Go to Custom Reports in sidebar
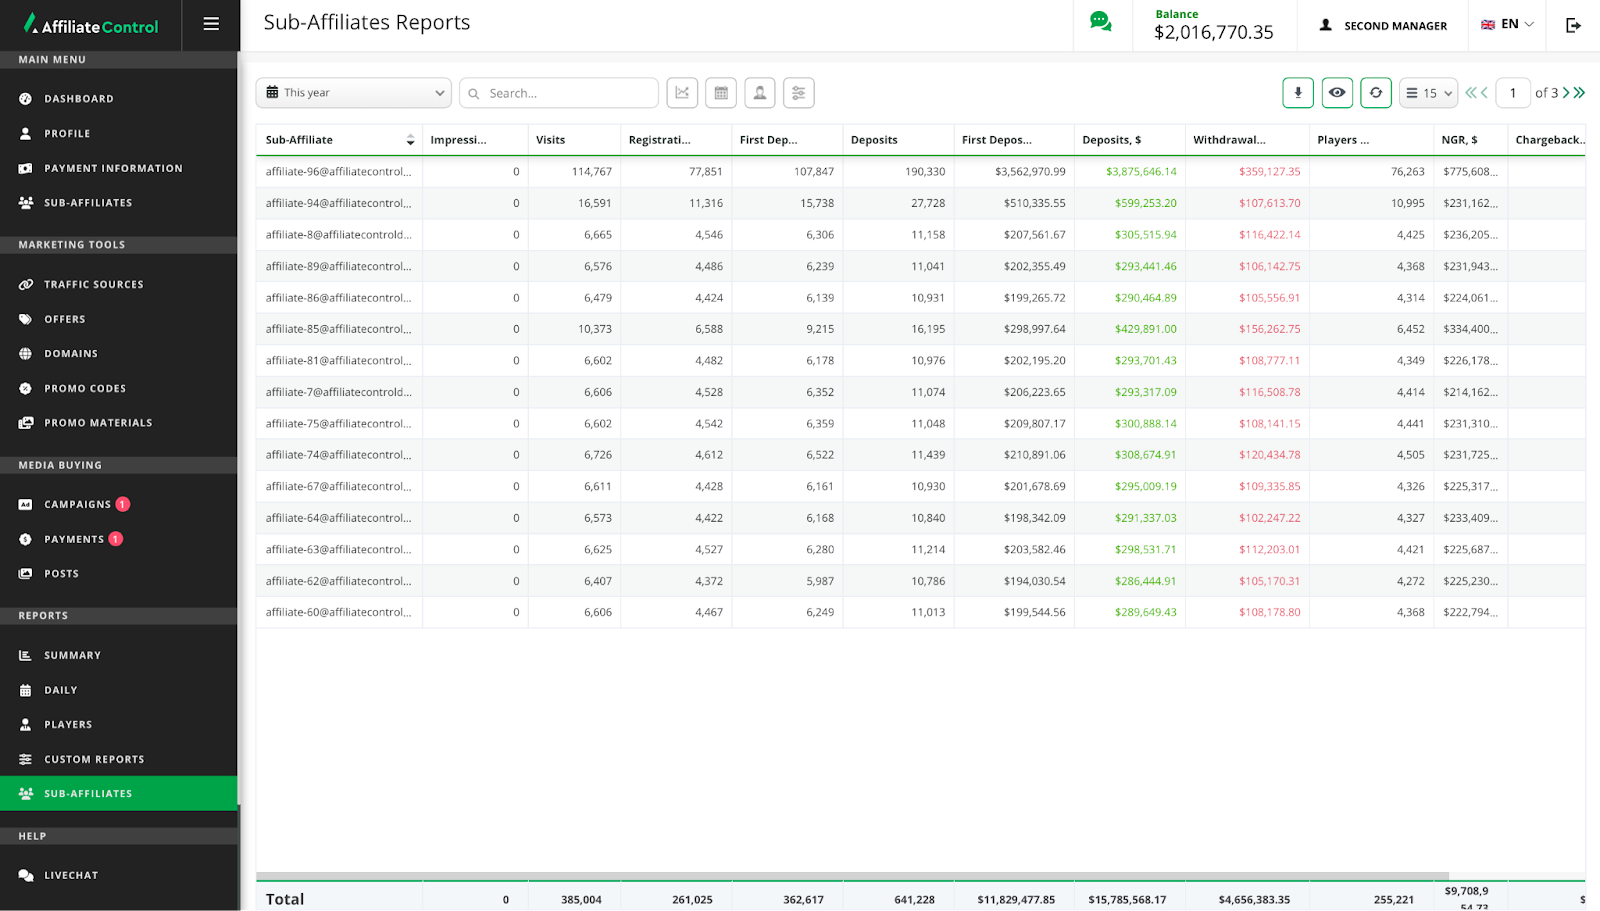 pyautogui.click(x=94, y=759)
